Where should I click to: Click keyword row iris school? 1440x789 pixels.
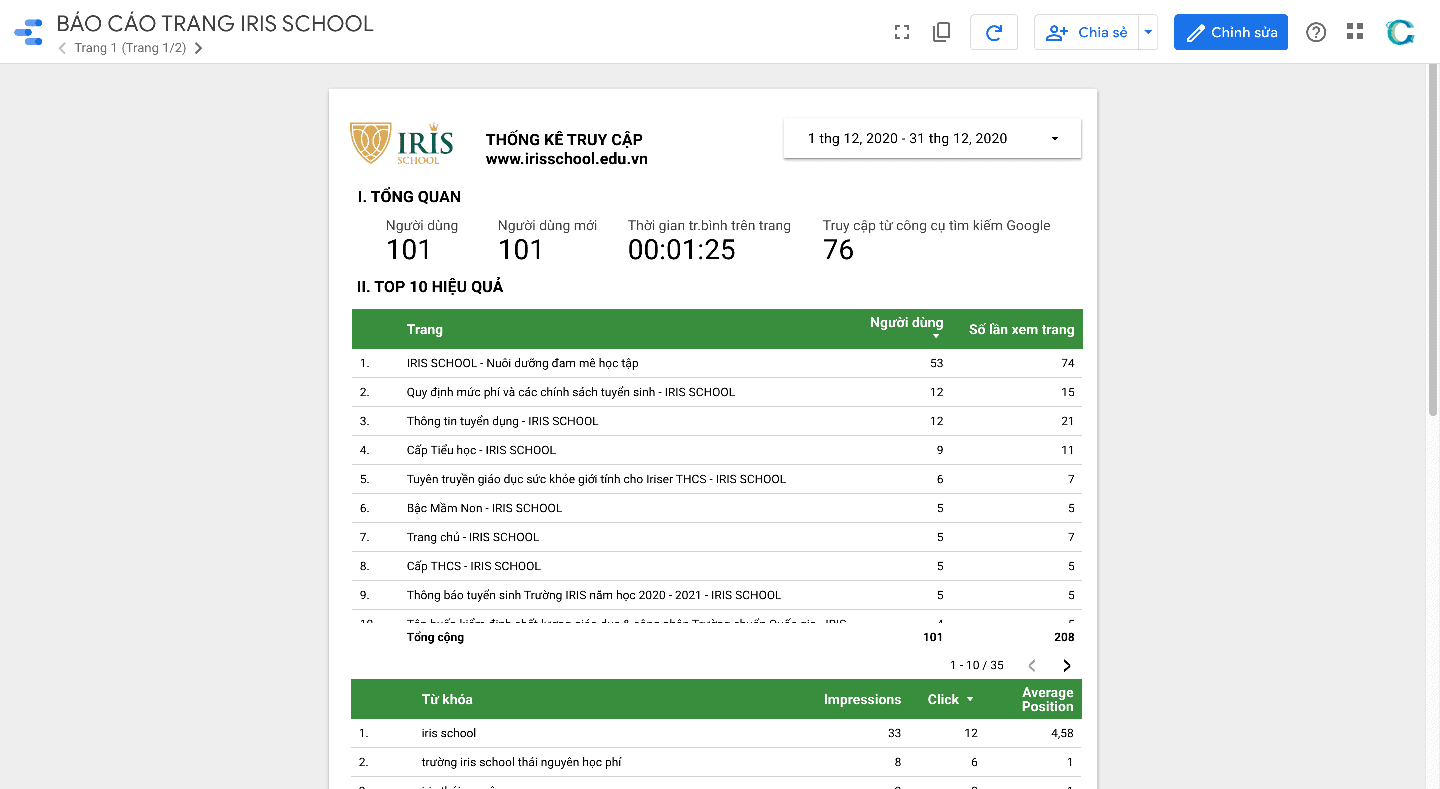point(716,733)
